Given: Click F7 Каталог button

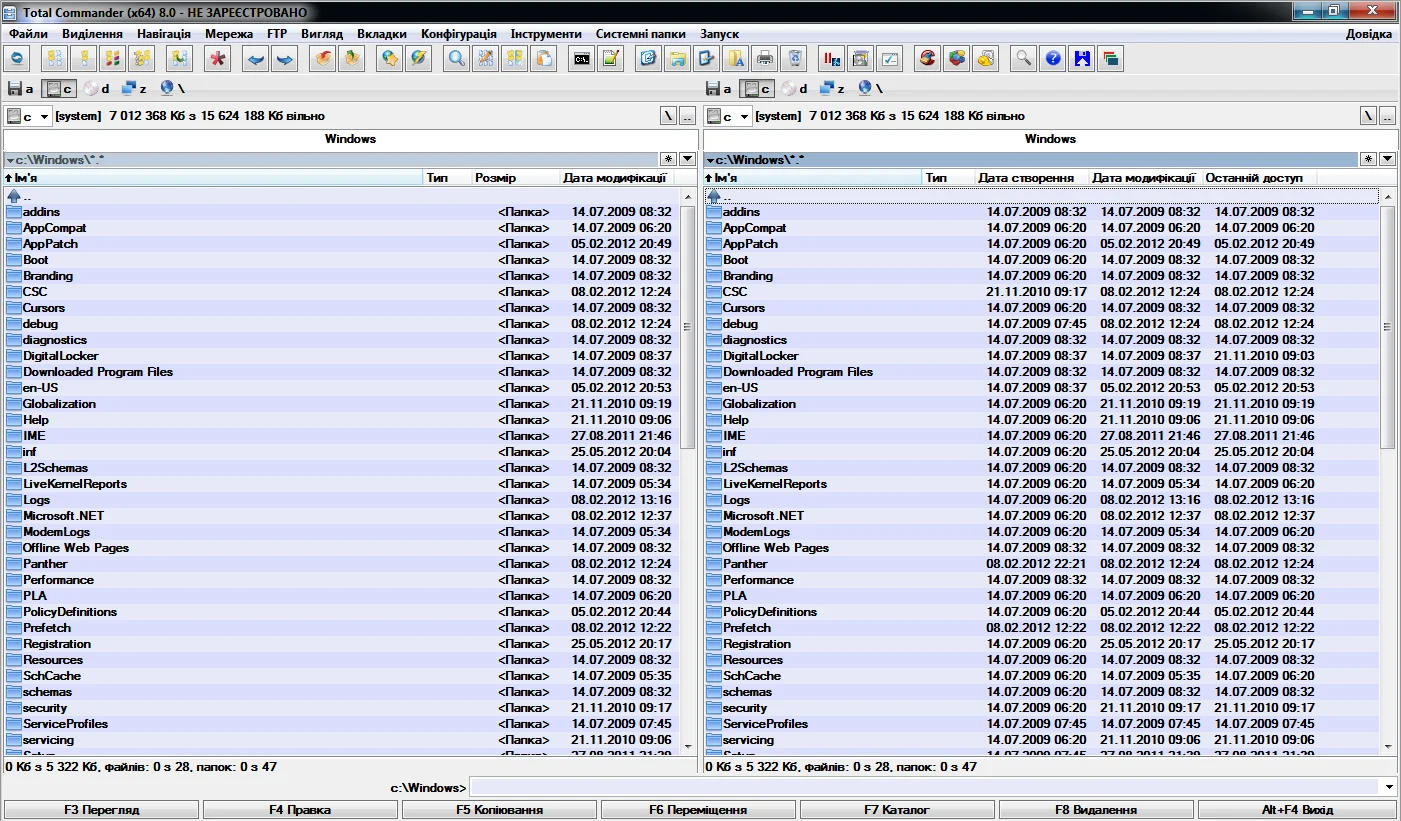Looking at the screenshot, I should [x=897, y=810].
